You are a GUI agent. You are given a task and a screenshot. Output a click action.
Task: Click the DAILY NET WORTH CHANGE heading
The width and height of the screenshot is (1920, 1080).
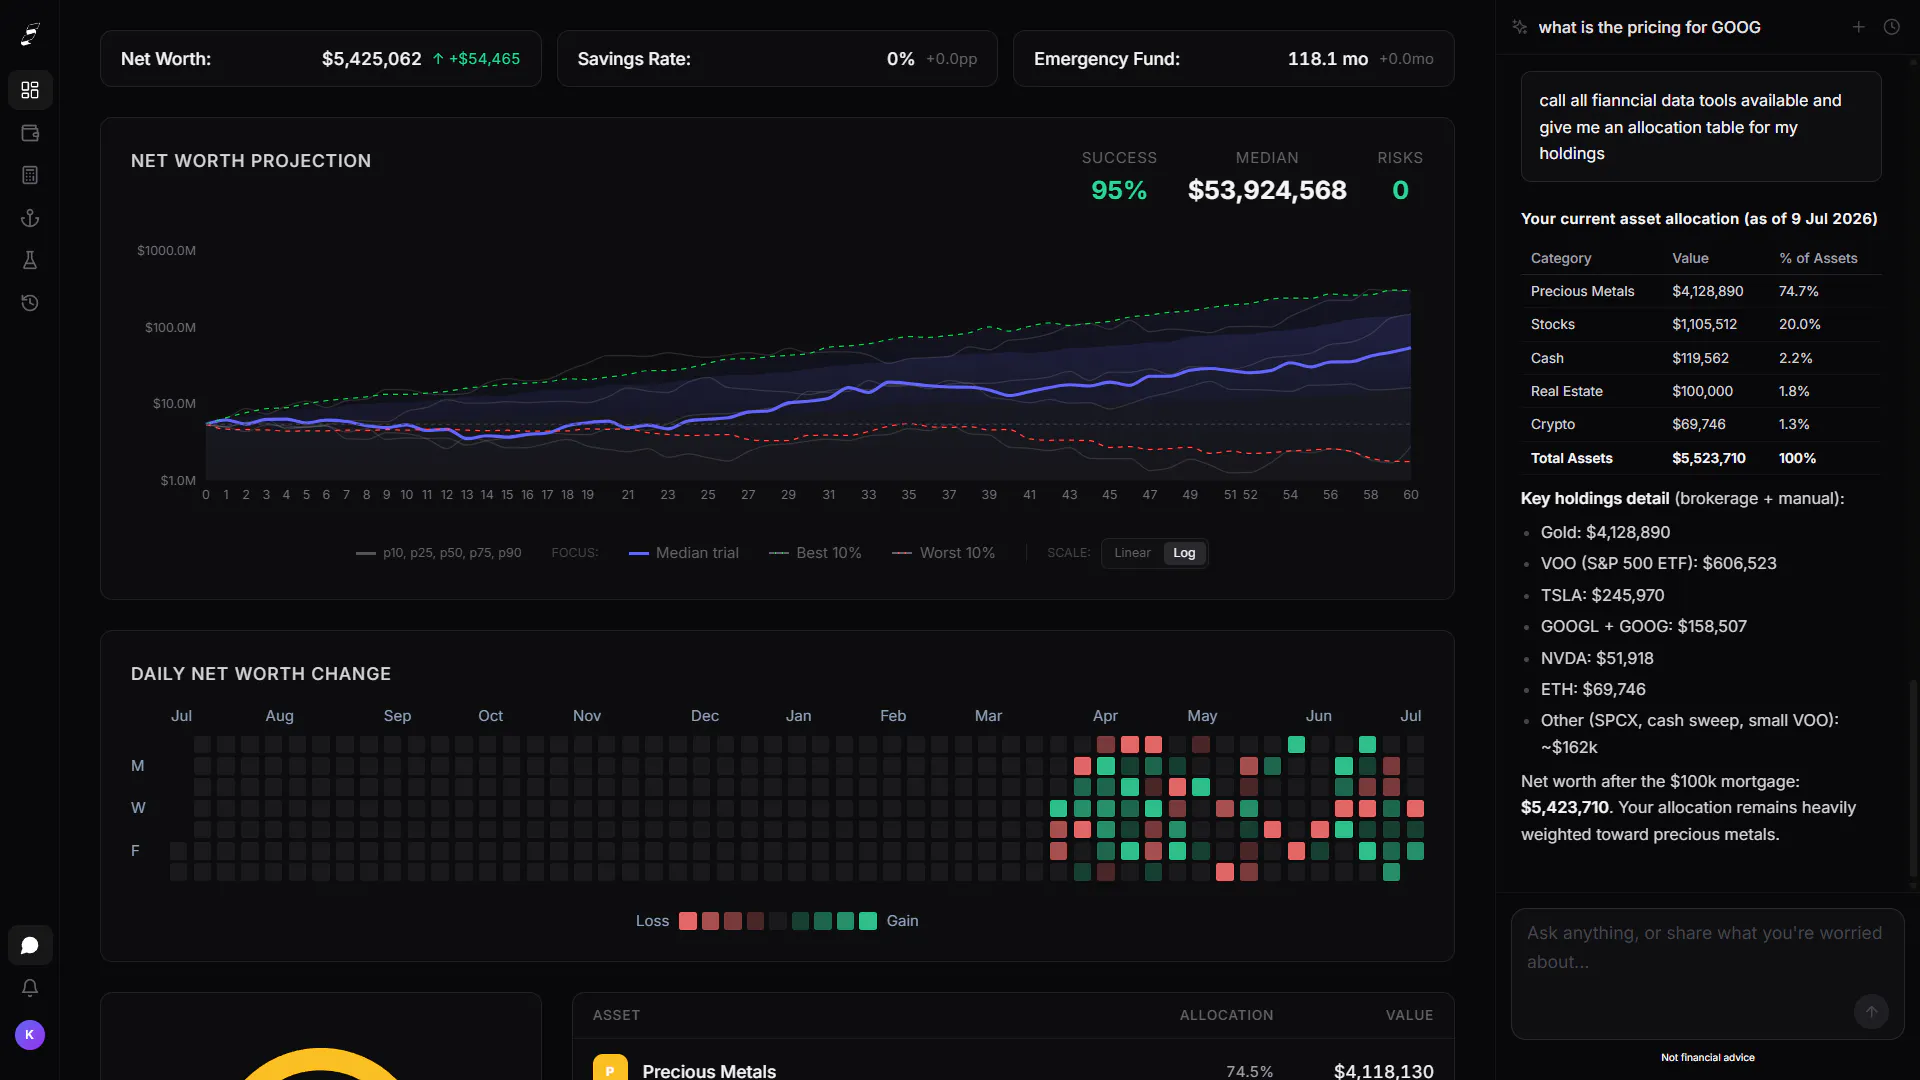tap(261, 674)
